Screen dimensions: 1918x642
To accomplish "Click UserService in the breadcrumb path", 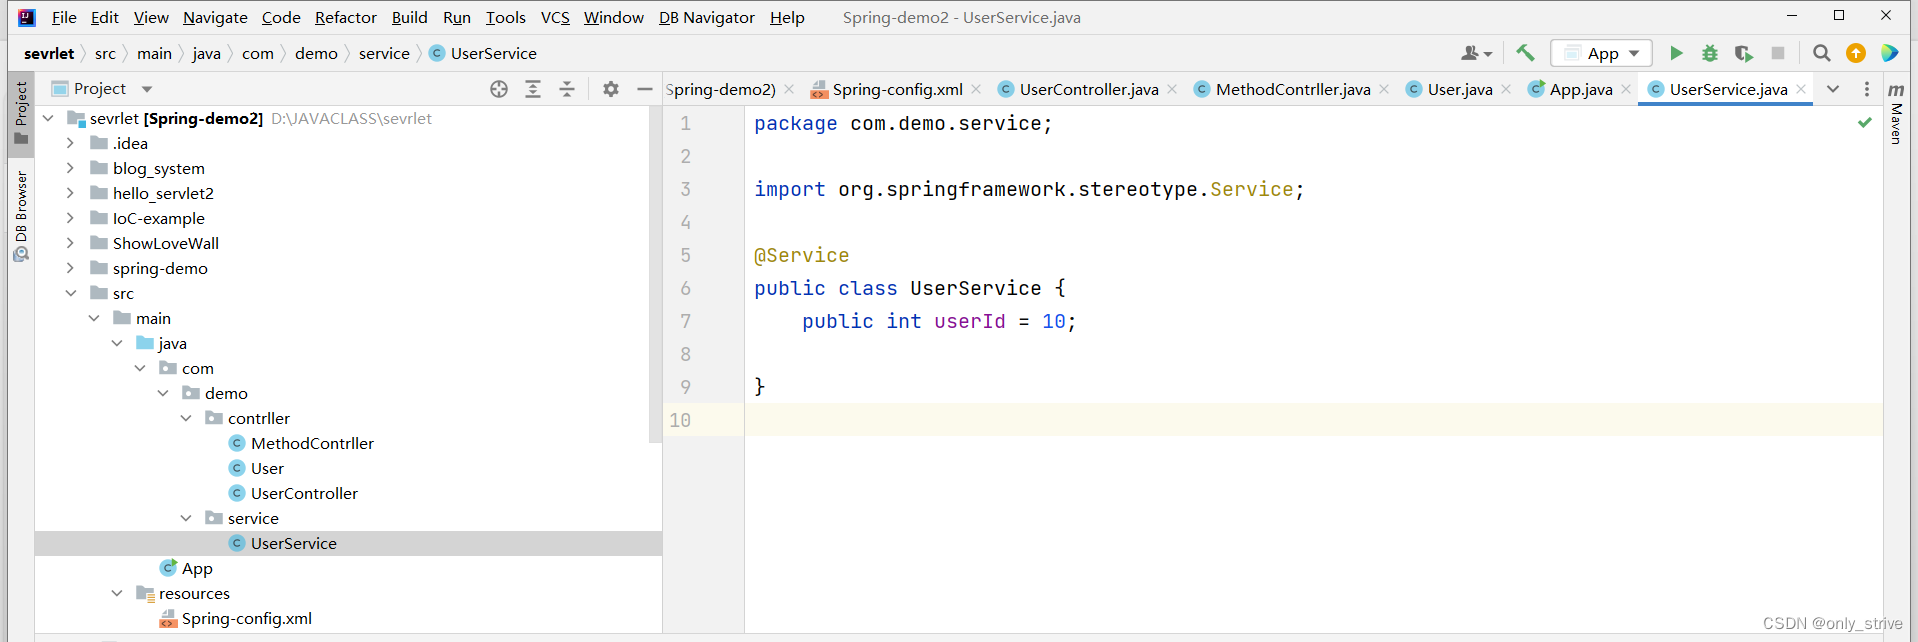I will tap(483, 53).
